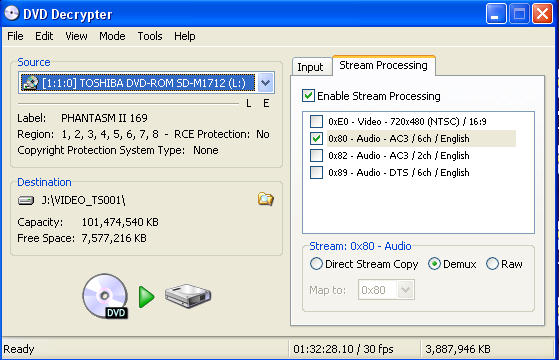Select the 0x82 AC3 2ch English stream row

[x=399, y=155]
